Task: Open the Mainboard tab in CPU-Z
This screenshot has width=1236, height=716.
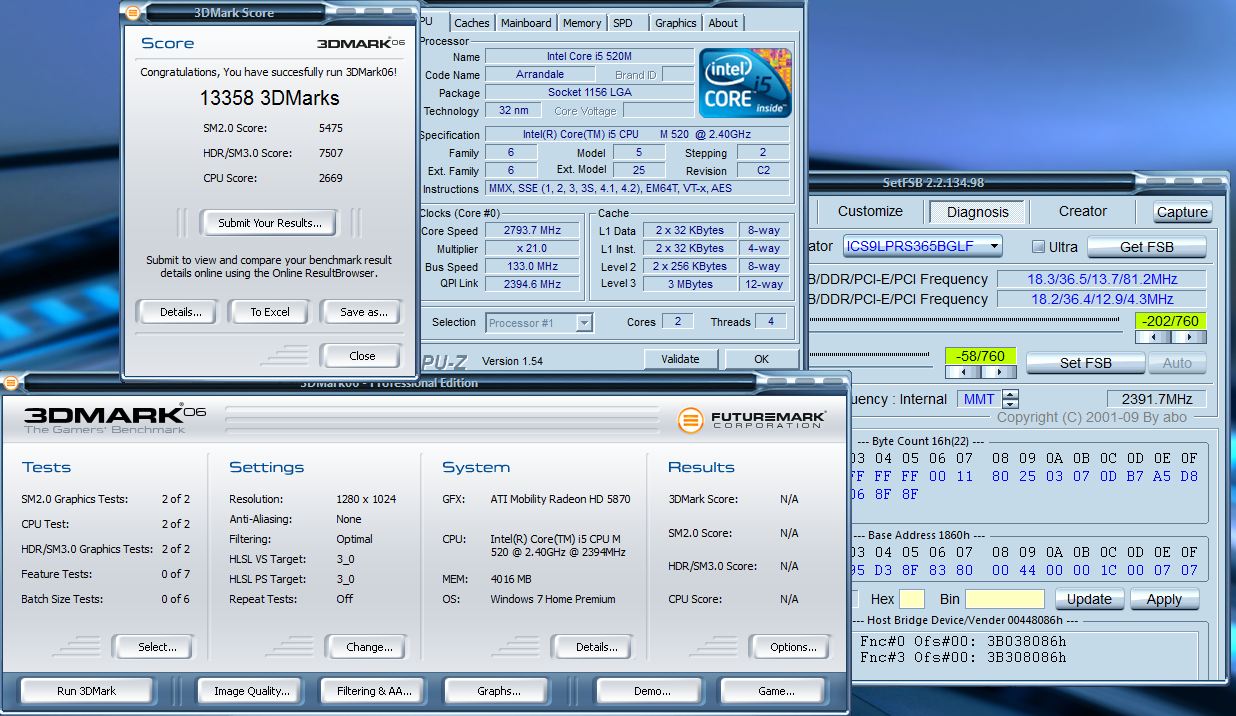Action: tap(526, 22)
